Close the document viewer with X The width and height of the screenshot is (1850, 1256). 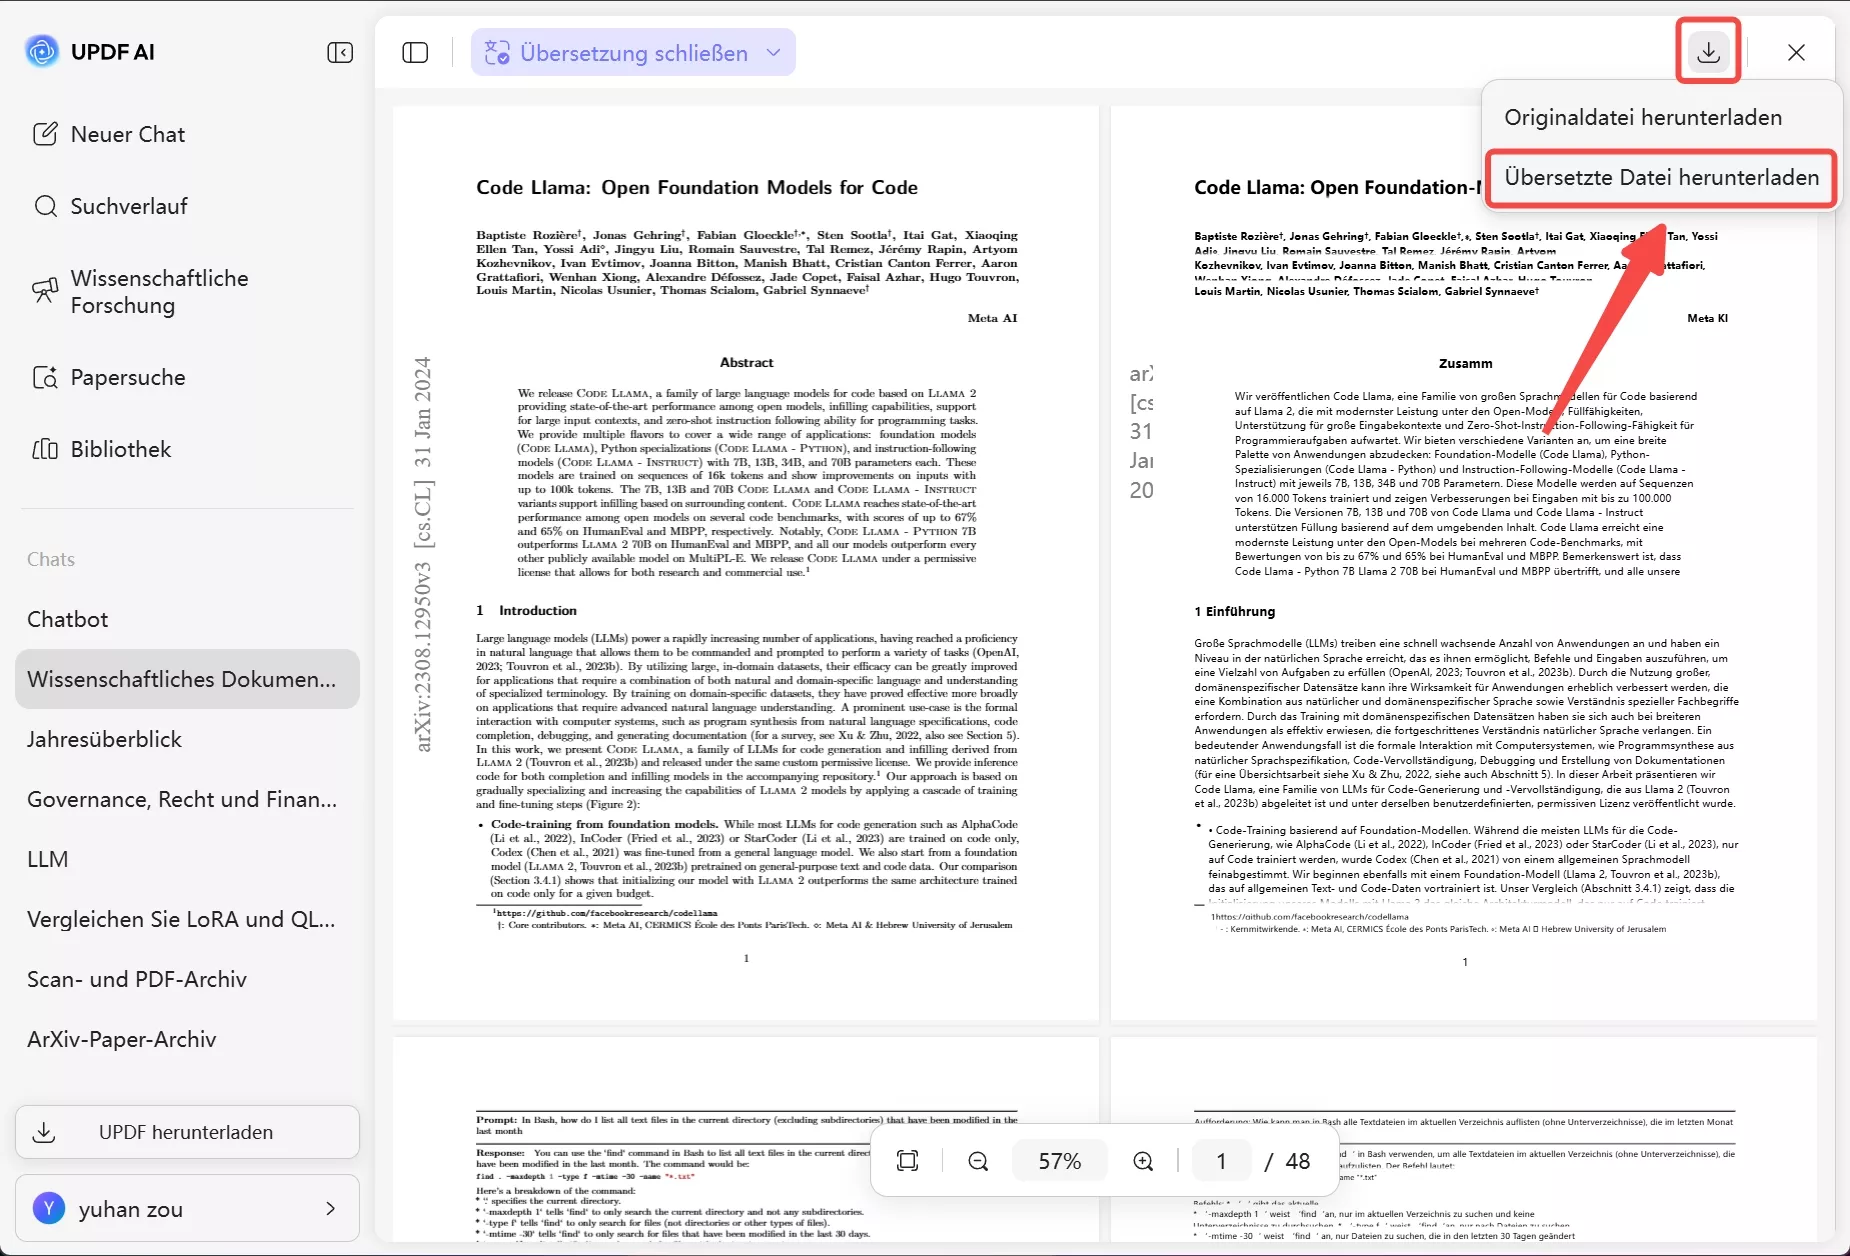click(x=1796, y=52)
